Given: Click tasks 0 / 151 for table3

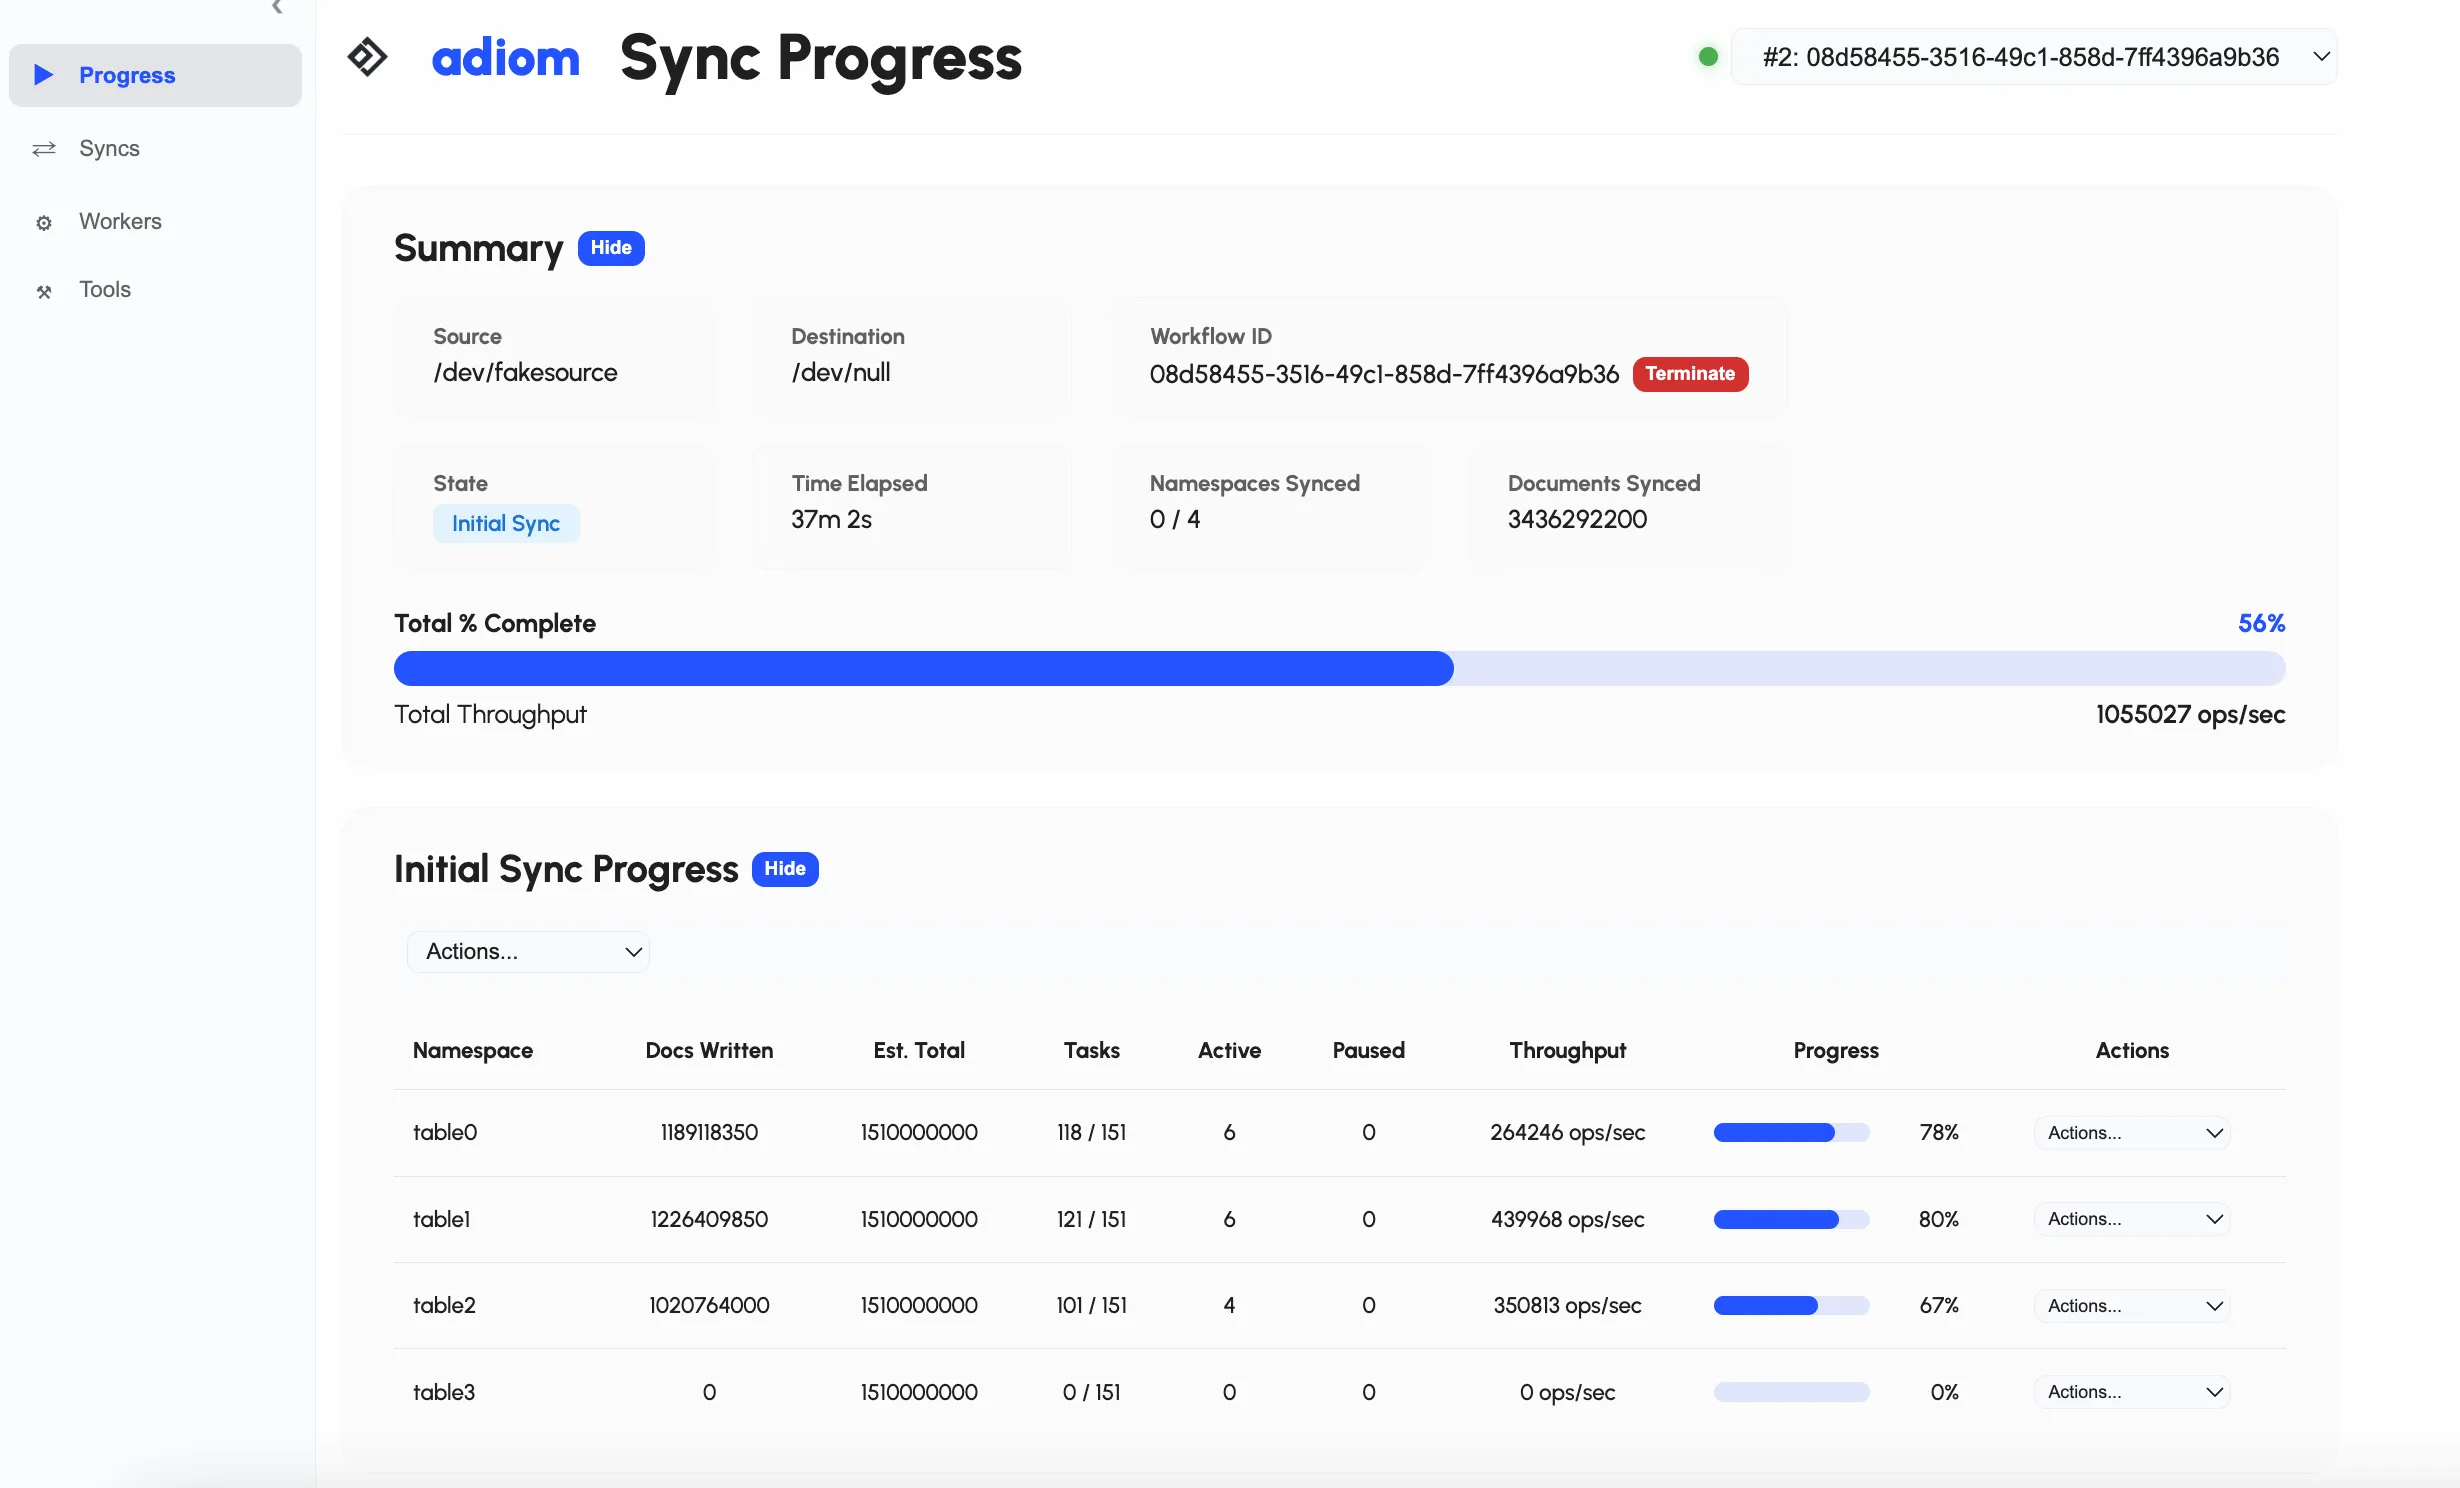Looking at the screenshot, I should pyautogui.click(x=1091, y=1393).
